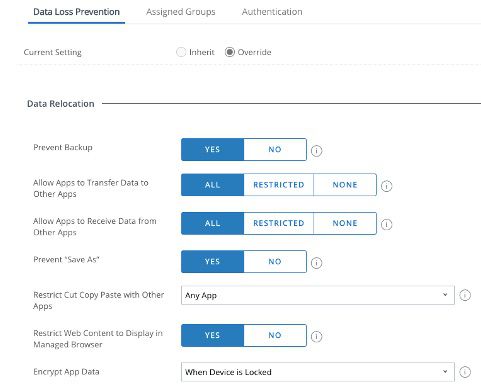Choose RESTRICTED for receive data from other apps
The width and height of the screenshot is (481, 392).
pos(279,223)
